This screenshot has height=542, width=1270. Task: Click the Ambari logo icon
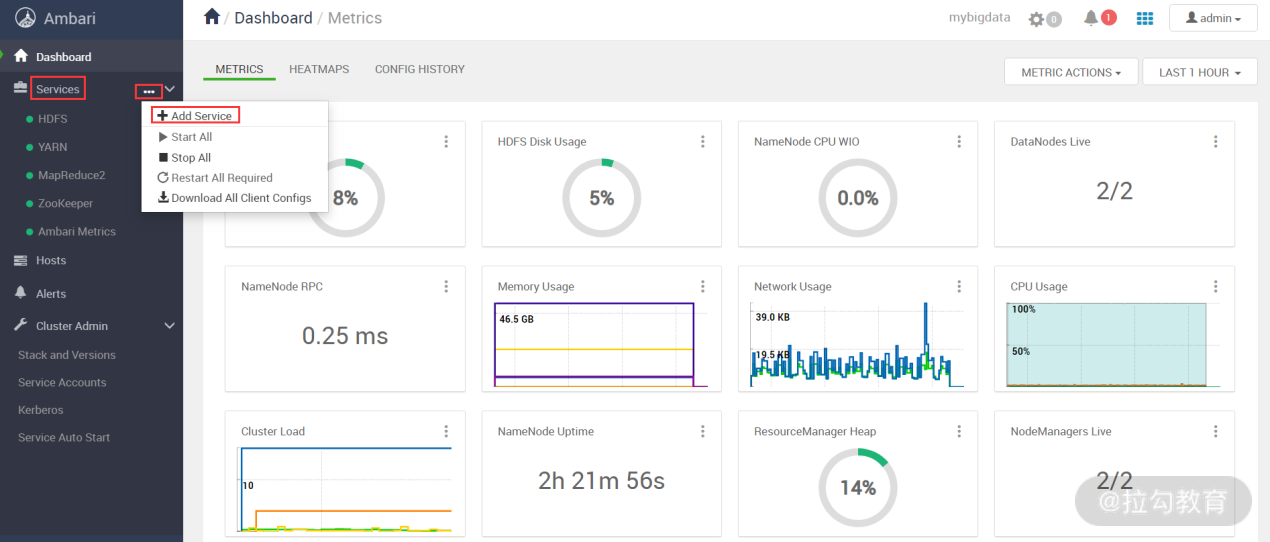pos(25,19)
